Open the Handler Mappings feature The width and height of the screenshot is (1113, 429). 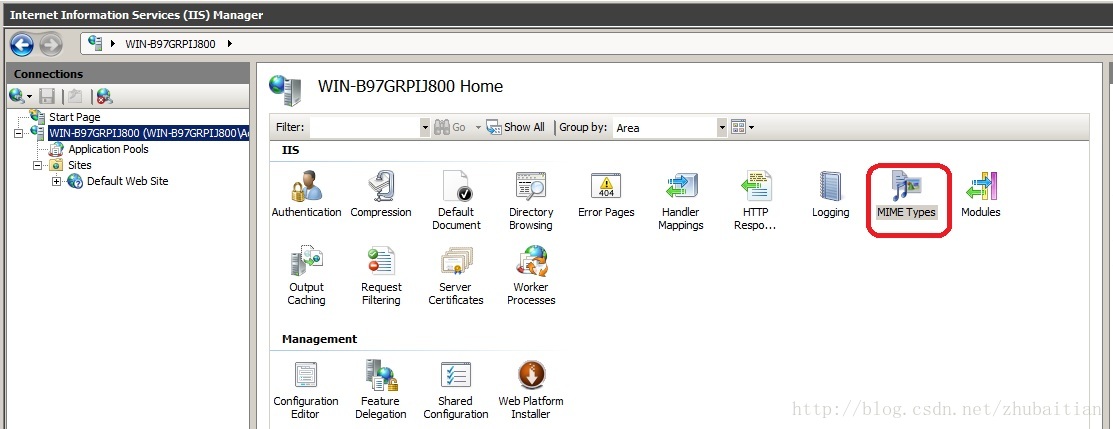point(681,200)
